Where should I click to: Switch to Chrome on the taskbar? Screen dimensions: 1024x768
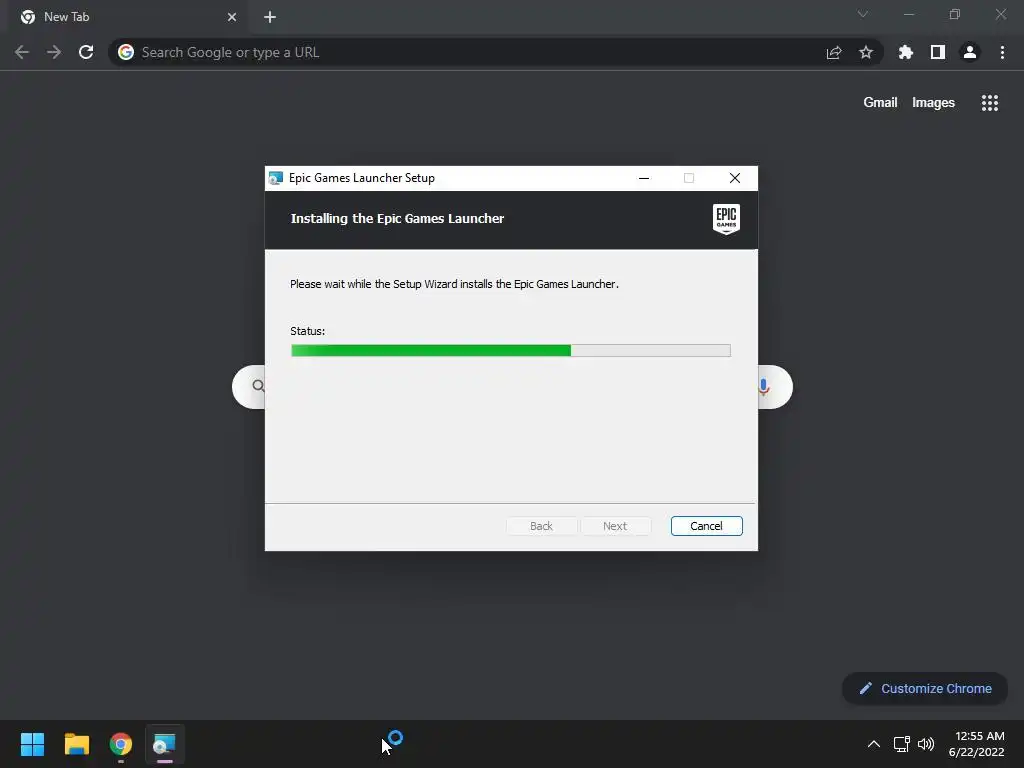(x=121, y=744)
